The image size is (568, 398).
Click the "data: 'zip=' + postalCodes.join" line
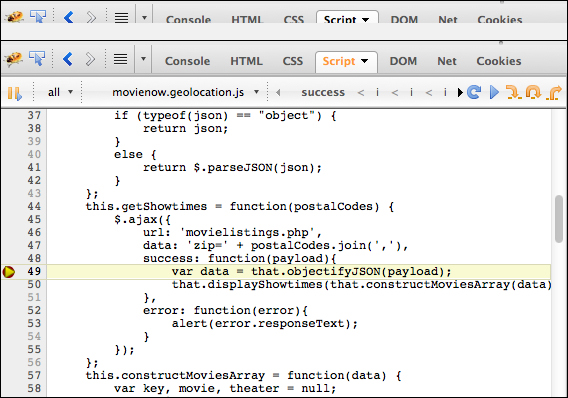tap(276, 246)
